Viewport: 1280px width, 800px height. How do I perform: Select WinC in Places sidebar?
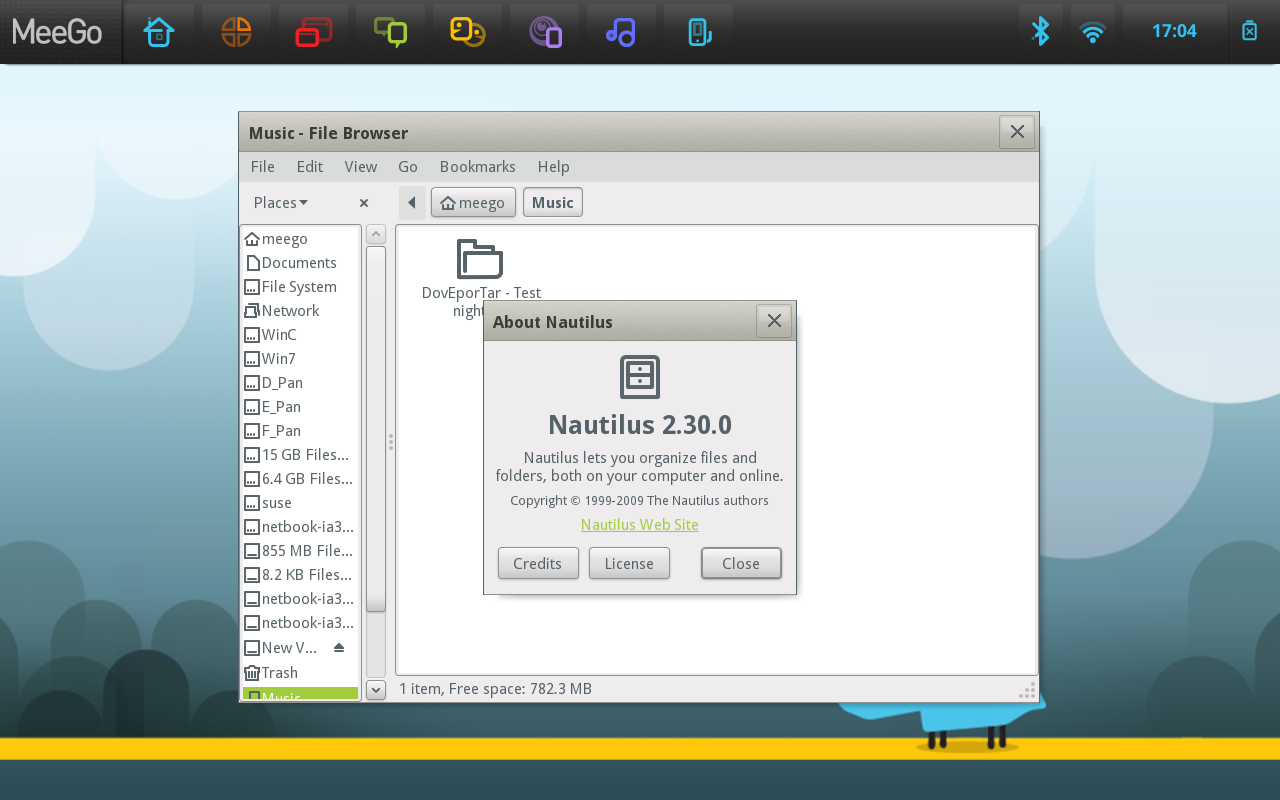pyautogui.click(x=300, y=335)
